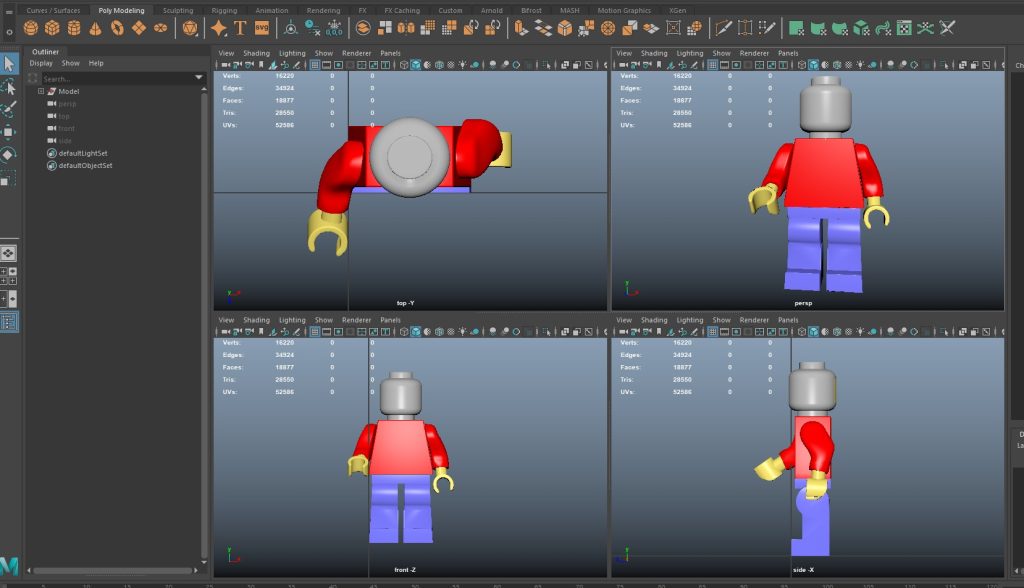
Task: Choose the Select tool in the toolbox
Action: [8, 63]
